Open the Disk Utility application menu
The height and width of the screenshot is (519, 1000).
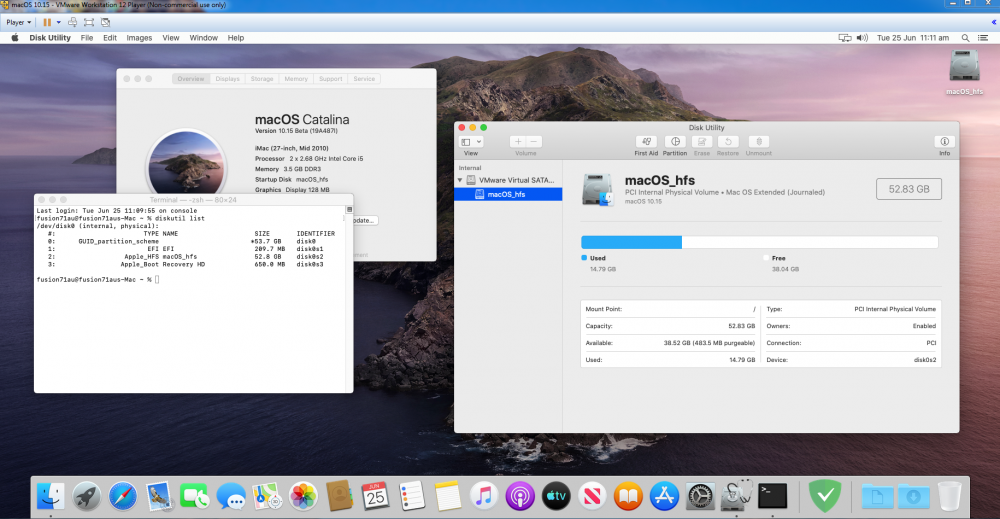coord(50,38)
